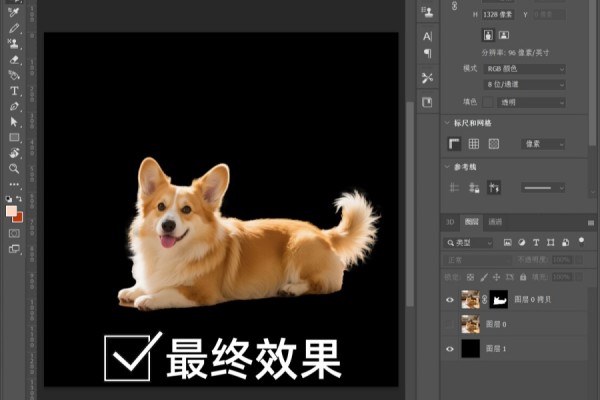
Task: Select the Paint Bucket tool
Action: [x=14, y=75]
